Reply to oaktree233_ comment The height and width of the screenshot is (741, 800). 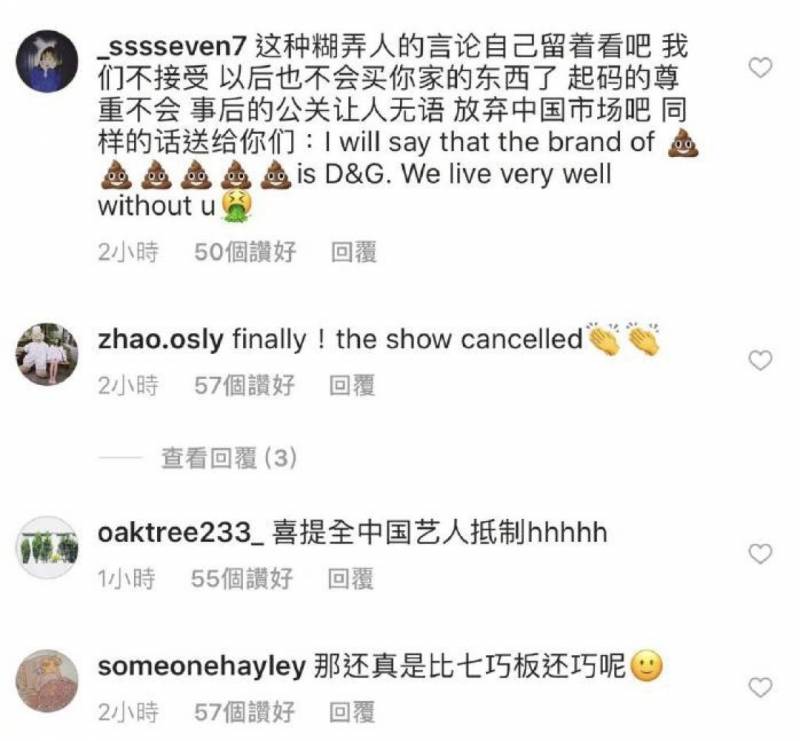(351, 579)
